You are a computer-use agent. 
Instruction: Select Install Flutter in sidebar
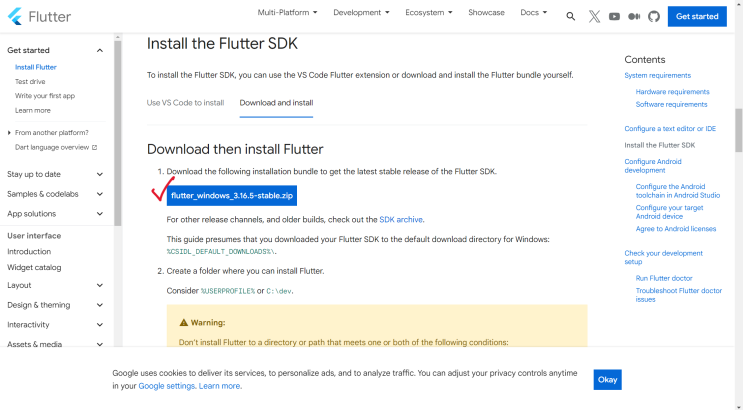[x=36, y=67]
